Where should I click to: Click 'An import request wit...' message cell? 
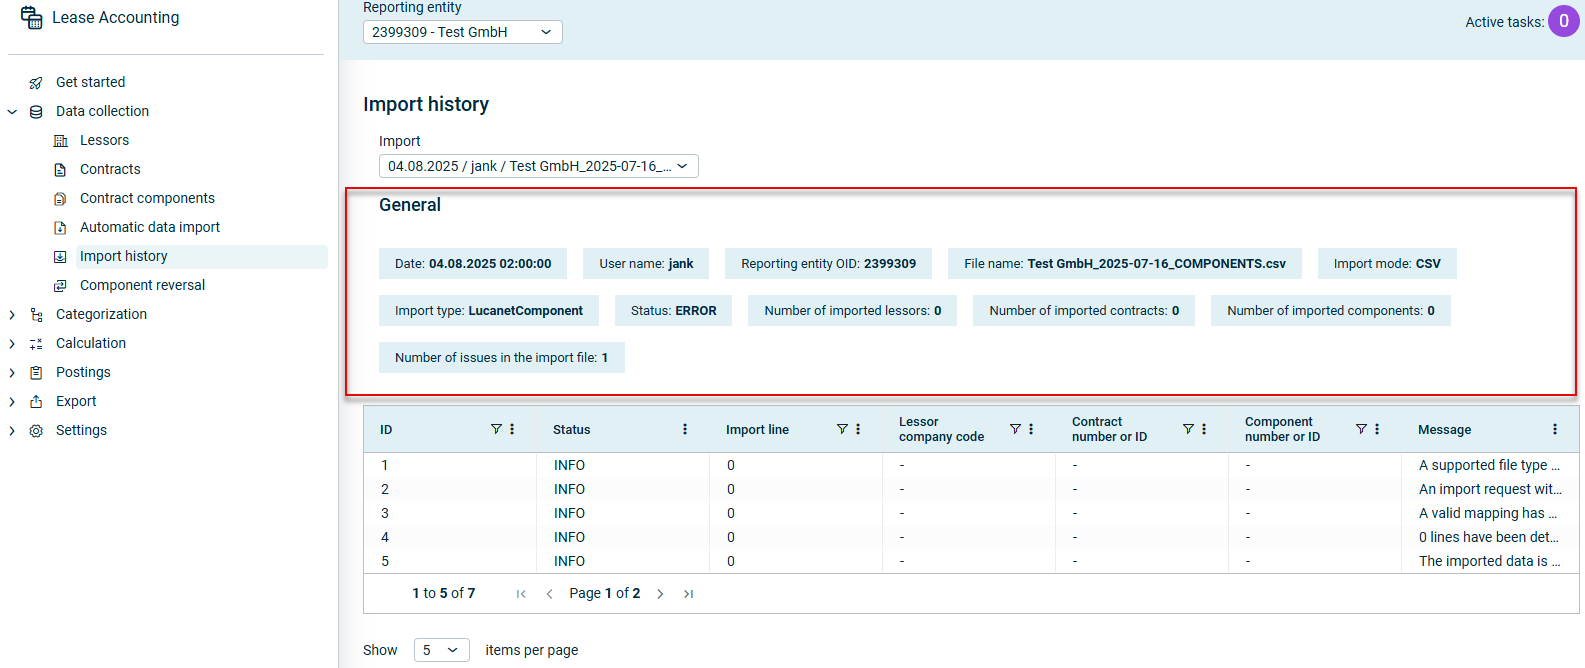tap(1489, 489)
